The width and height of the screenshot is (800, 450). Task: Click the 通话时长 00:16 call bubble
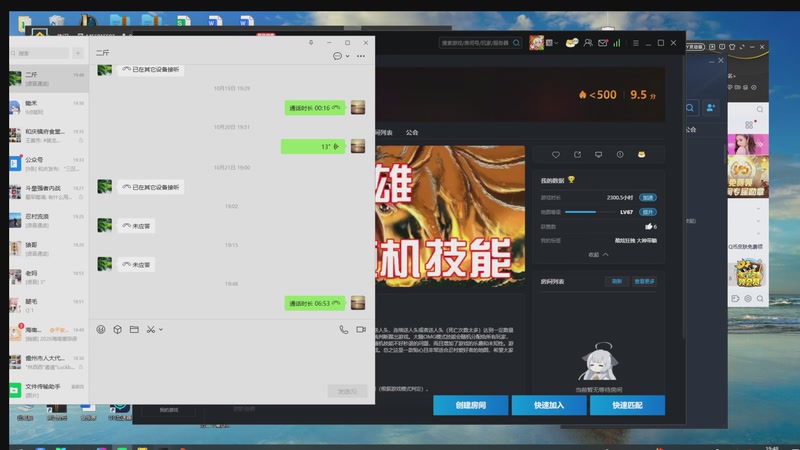(x=314, y=108)
